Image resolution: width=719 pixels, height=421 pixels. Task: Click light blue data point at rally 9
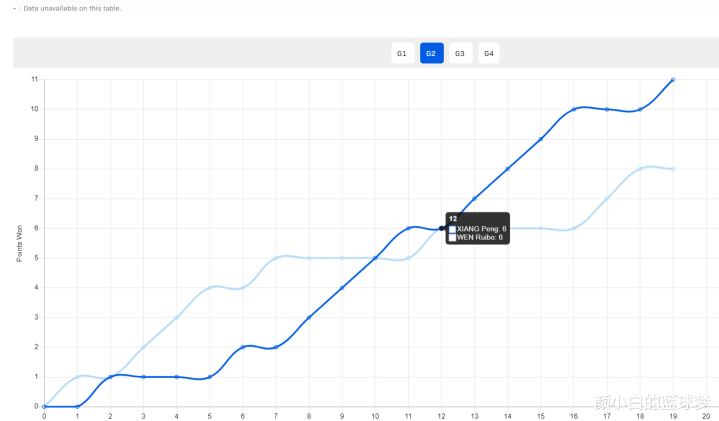pyautogui.click(x=342, y=258)
